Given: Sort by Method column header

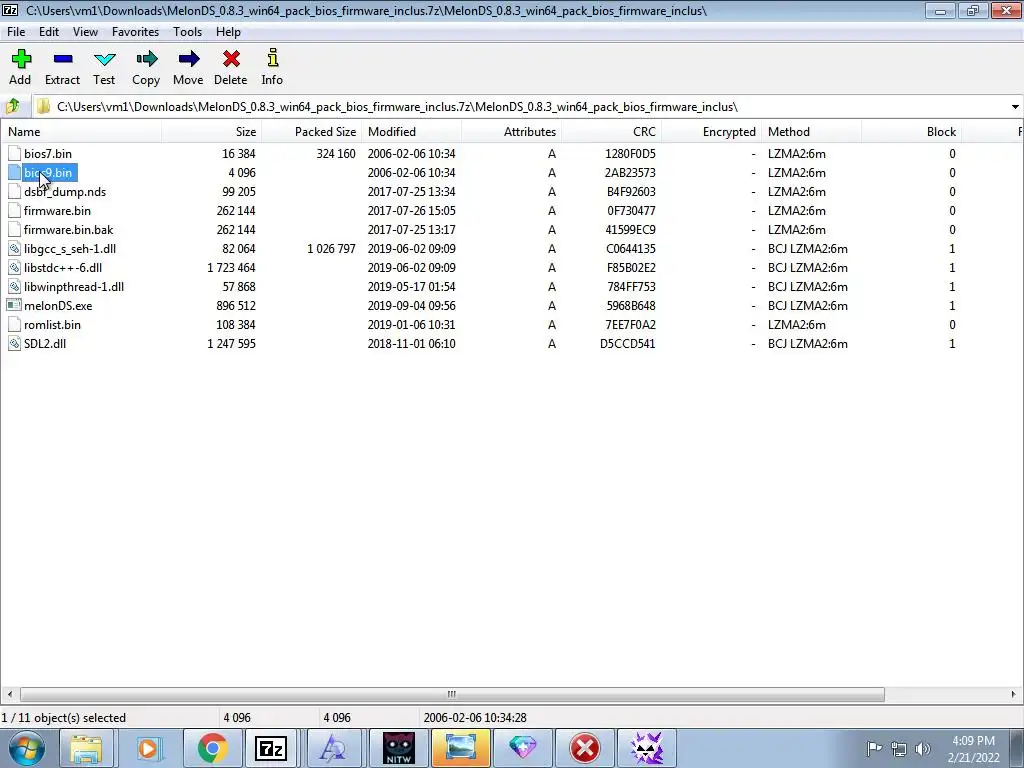Looking at the screenshot, I should [x=811, y=131].
